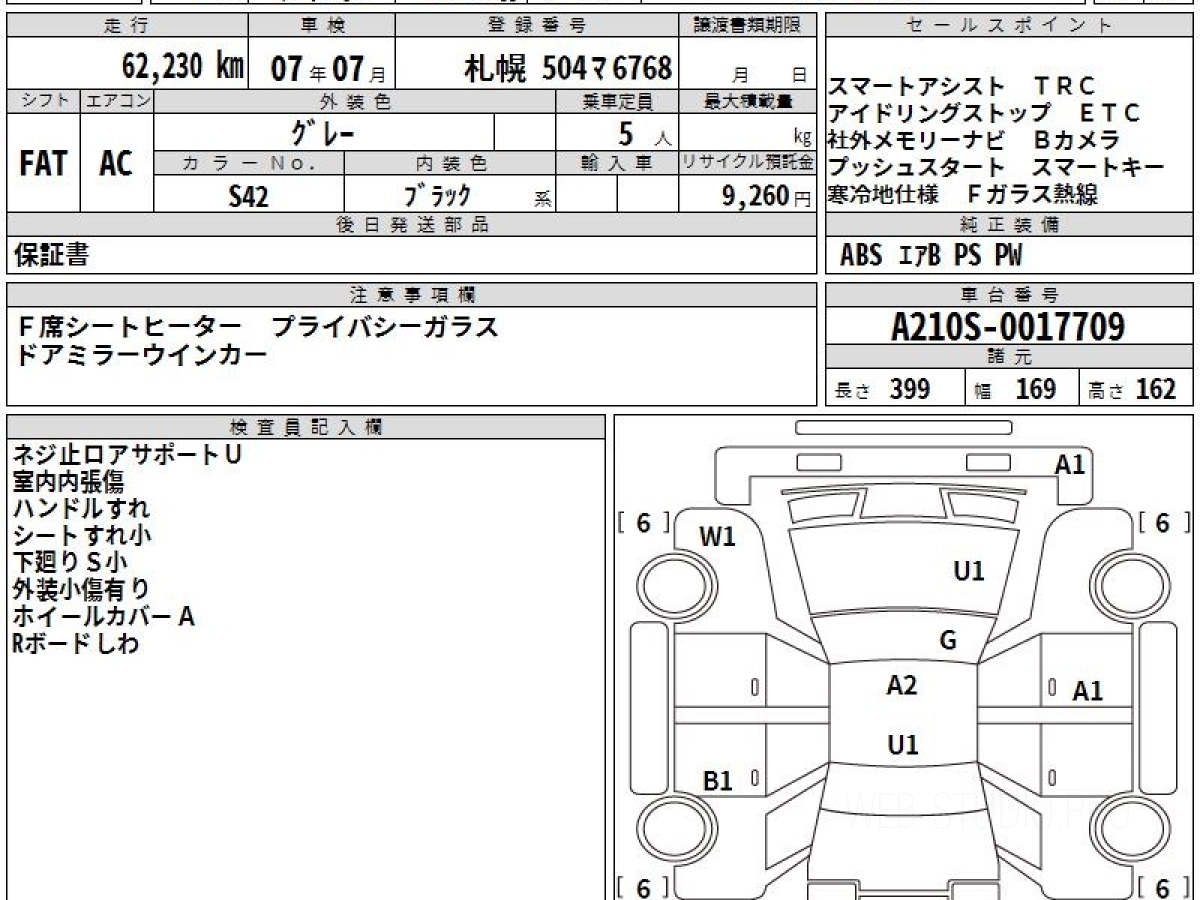Click the G mark on car diagram
The image size is (1200, 900).
949,641
